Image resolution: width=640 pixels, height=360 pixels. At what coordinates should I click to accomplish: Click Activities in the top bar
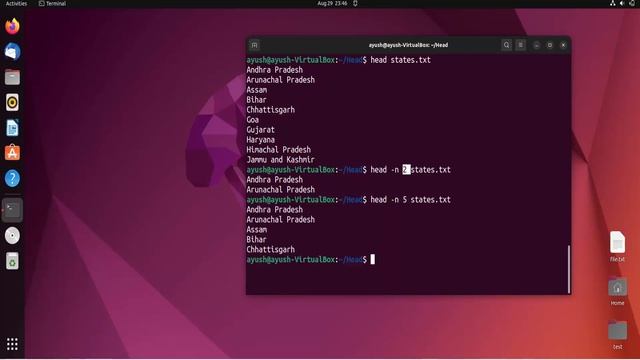pos(16,3)
